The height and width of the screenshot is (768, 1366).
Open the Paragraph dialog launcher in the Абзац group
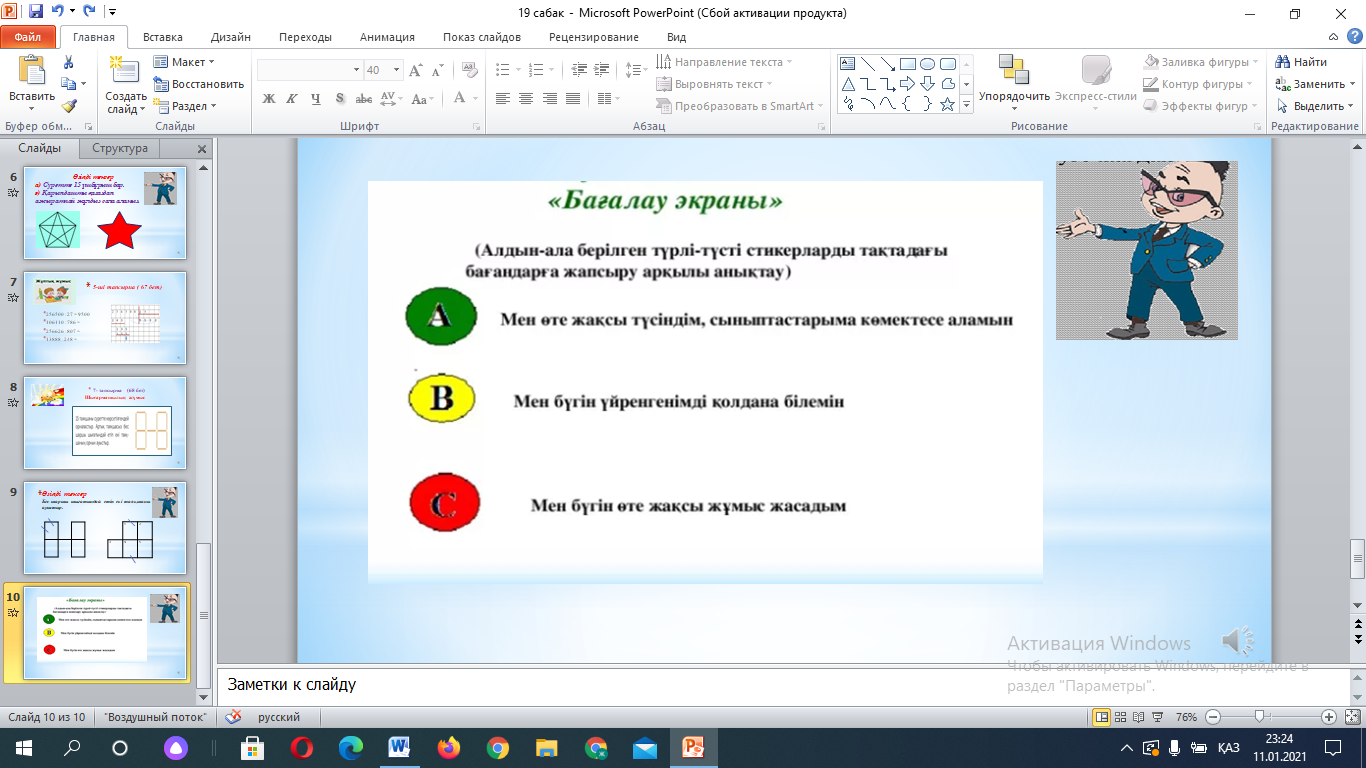(822, 127)
